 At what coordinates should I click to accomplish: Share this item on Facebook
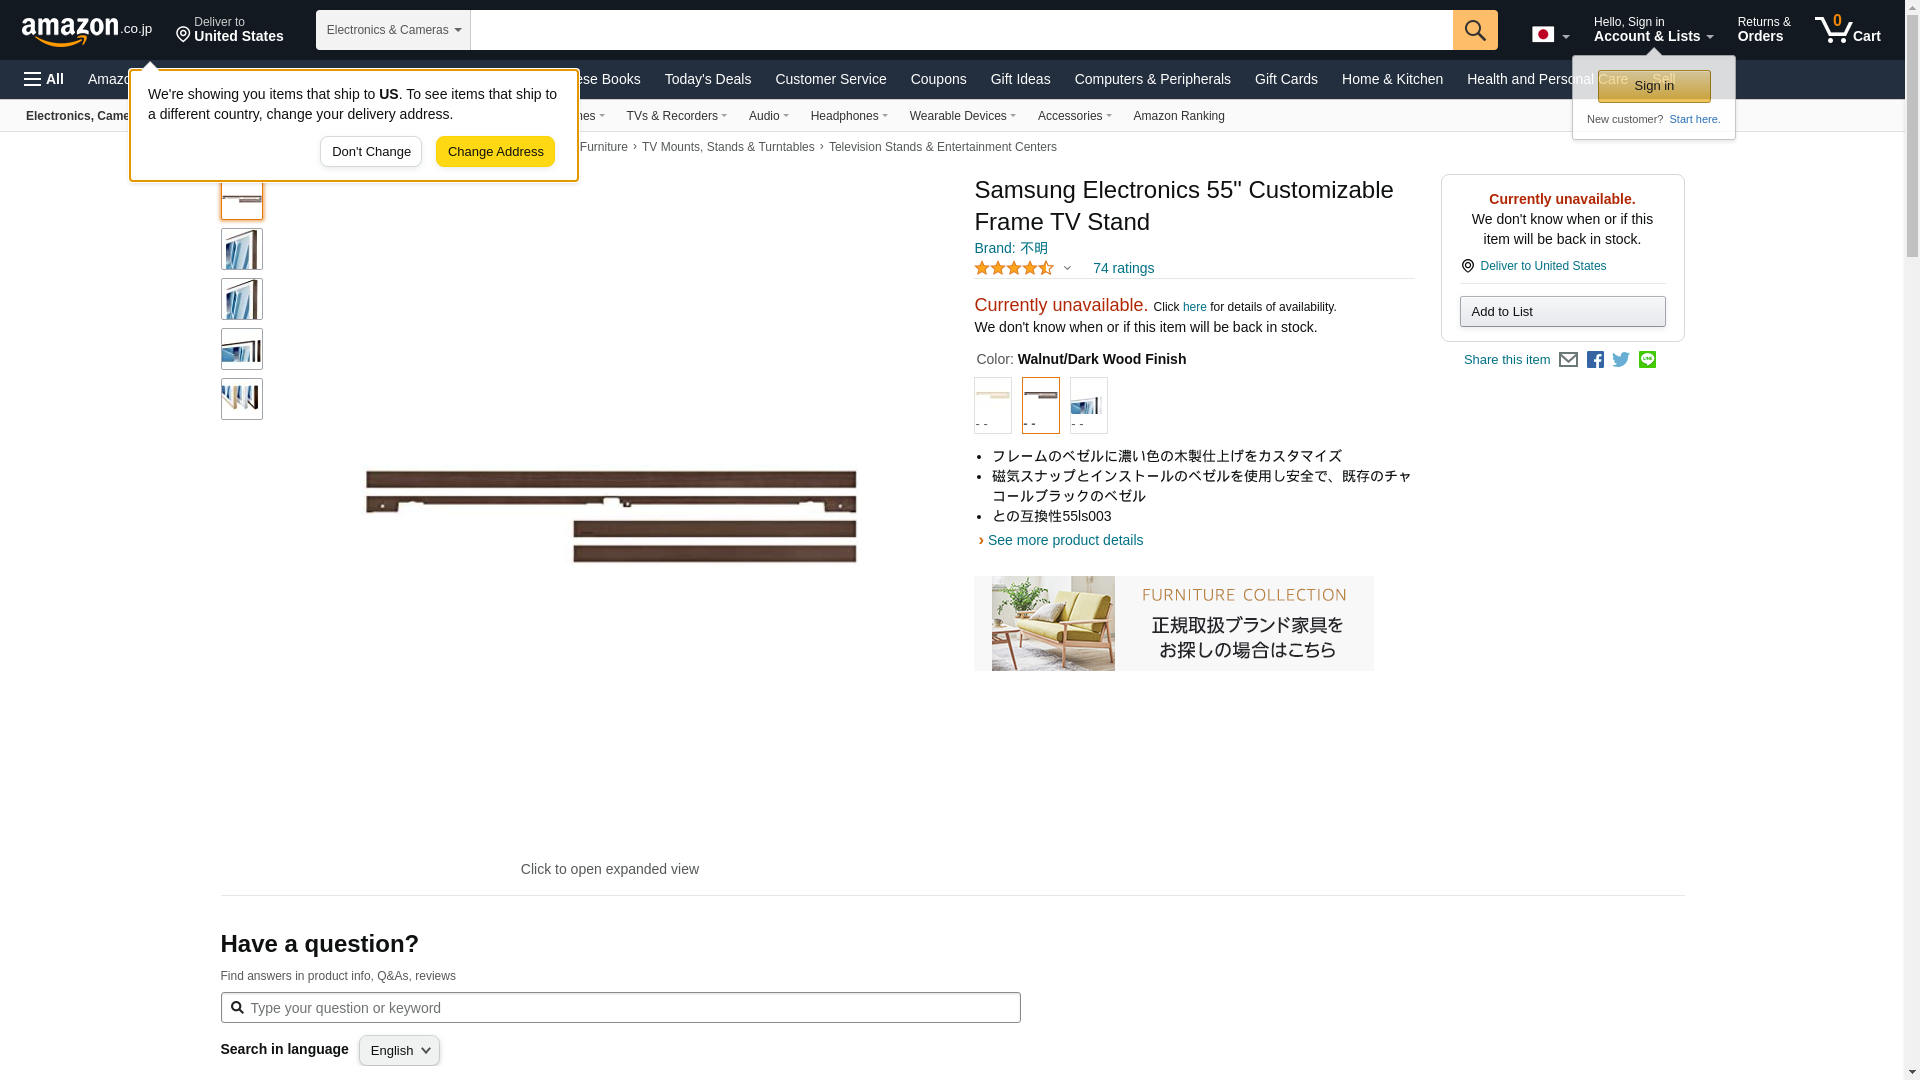[1595, 360]
